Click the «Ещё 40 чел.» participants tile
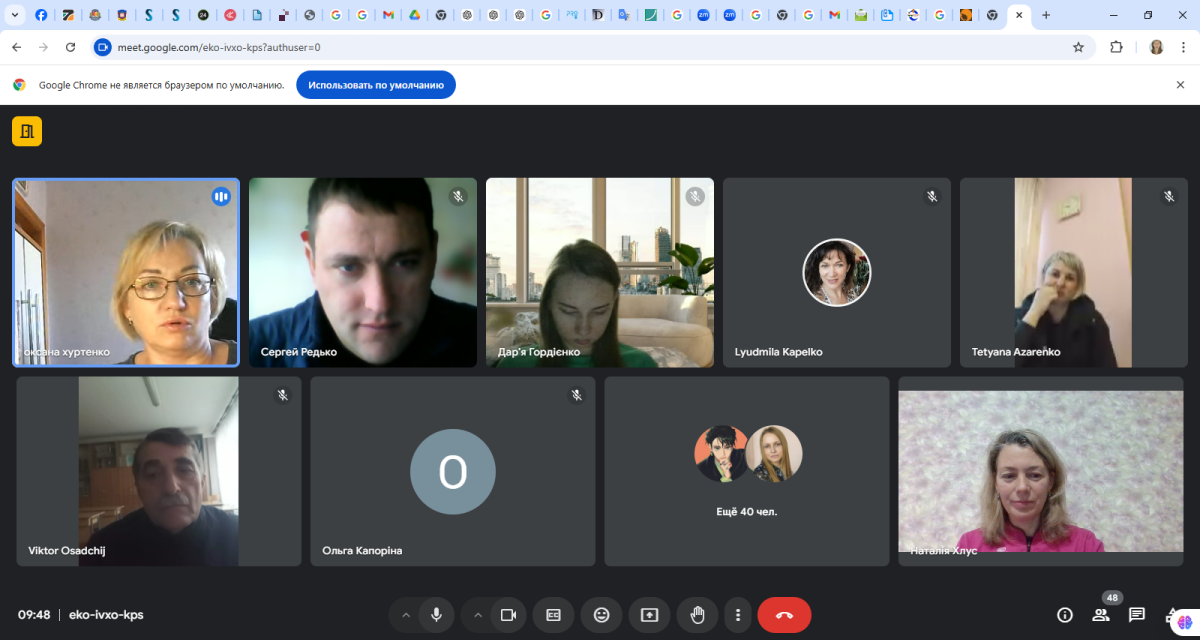1200x640 pixels. 746,471
